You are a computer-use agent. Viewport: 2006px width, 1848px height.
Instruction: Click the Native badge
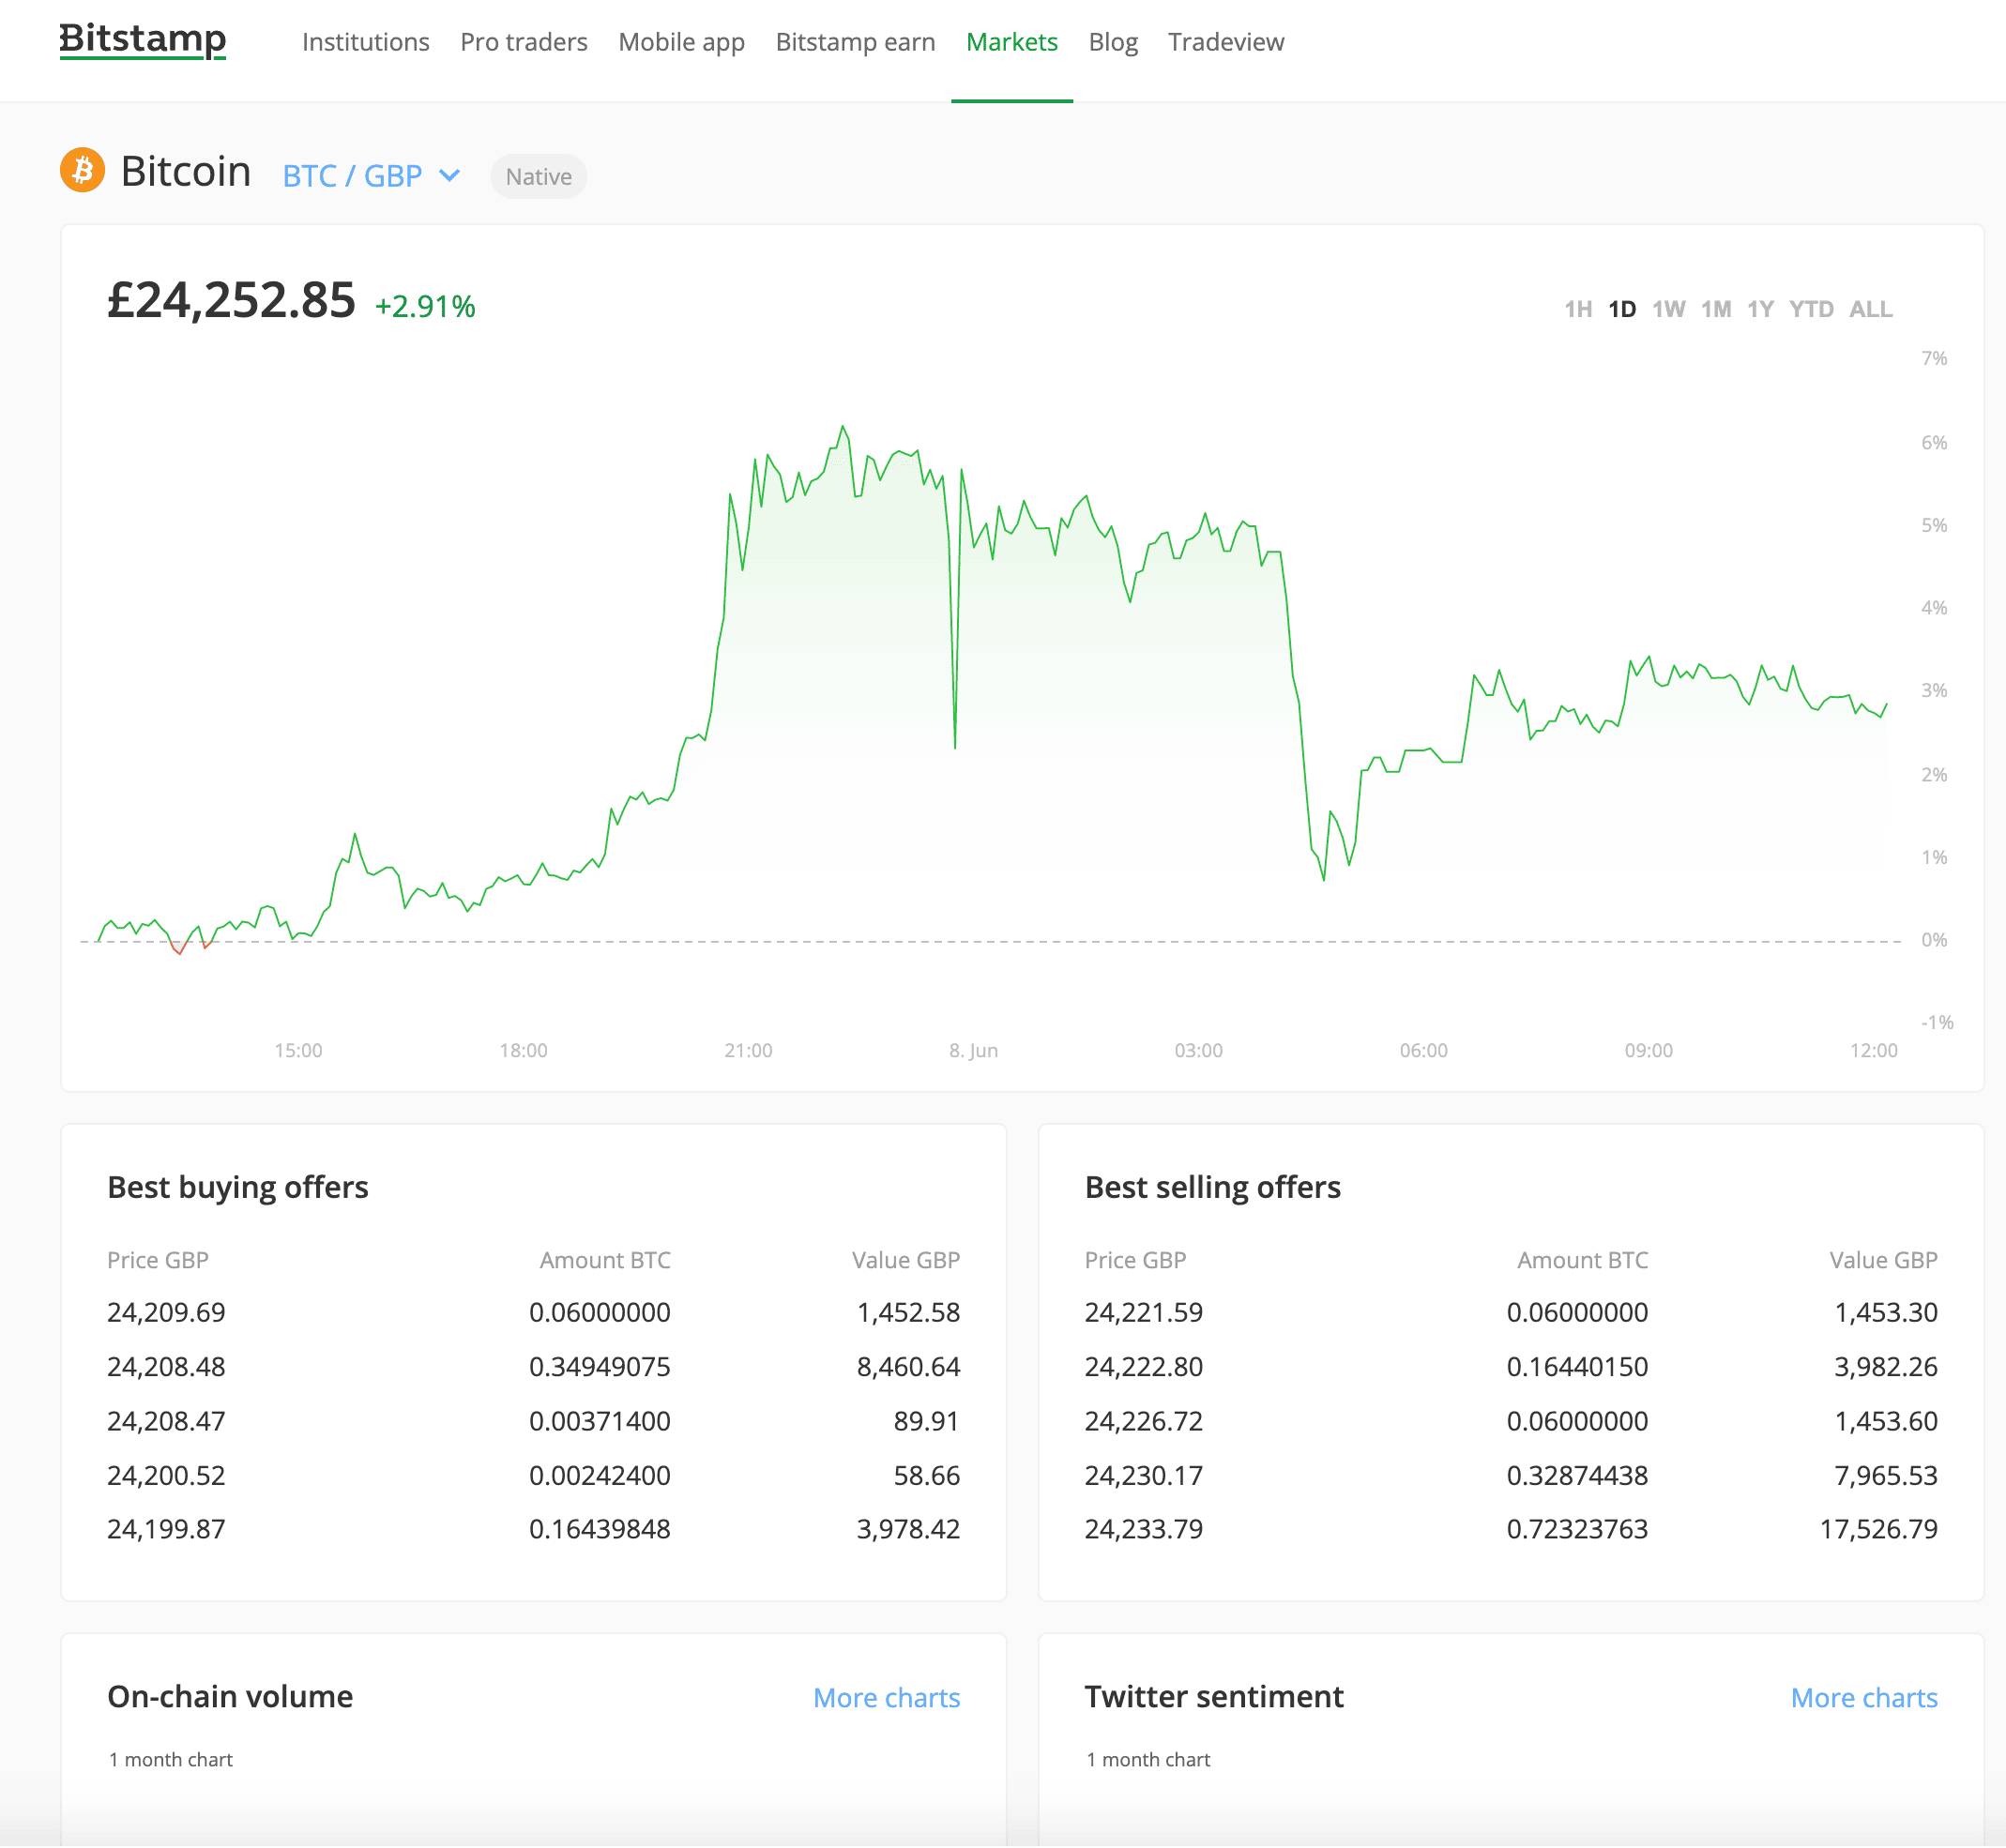pyautogui.click(x=538, y=177)
